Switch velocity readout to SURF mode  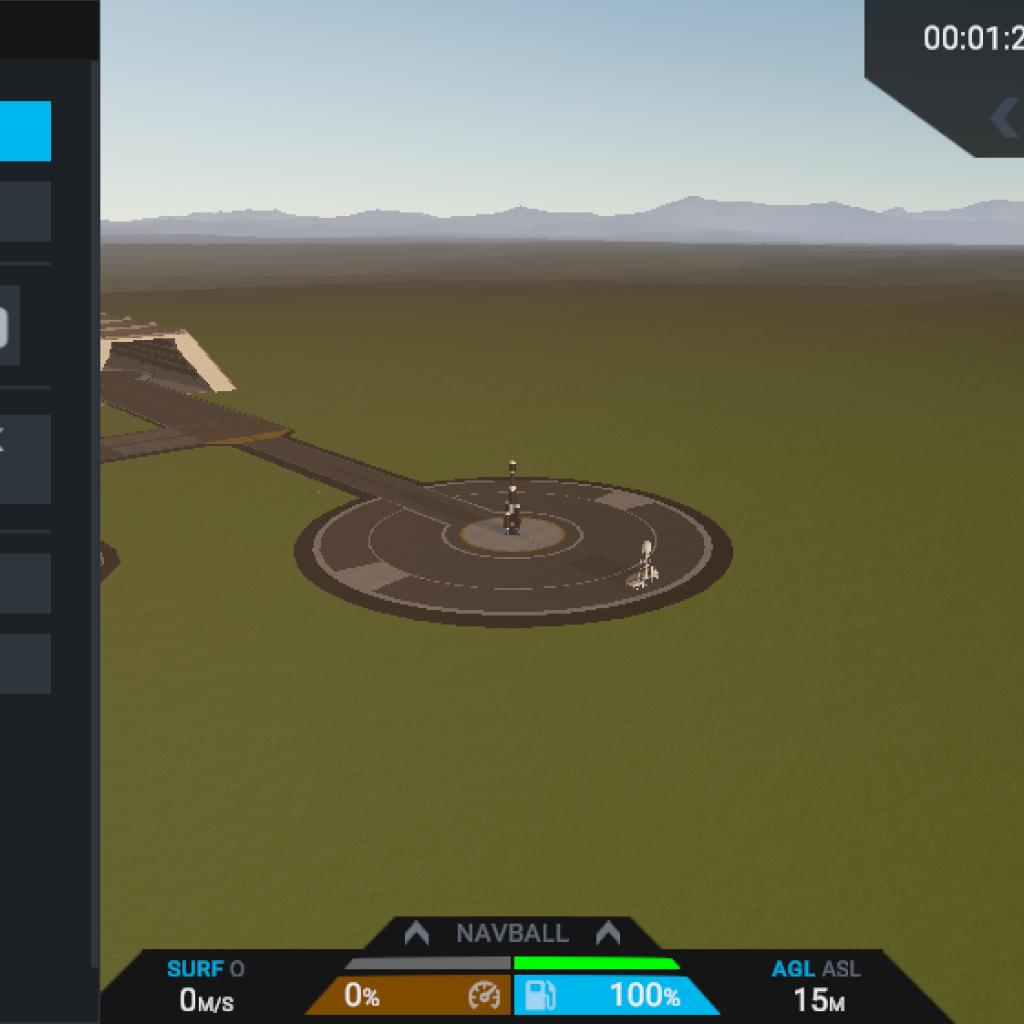195,968
